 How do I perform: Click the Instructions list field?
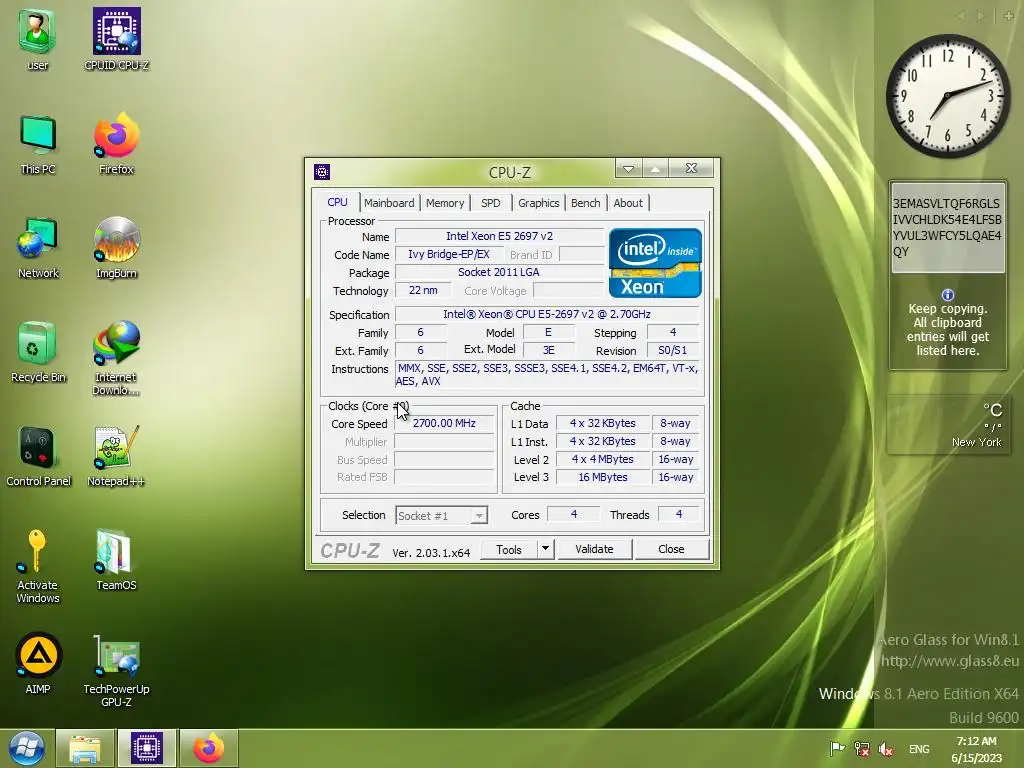click(547, 375)
